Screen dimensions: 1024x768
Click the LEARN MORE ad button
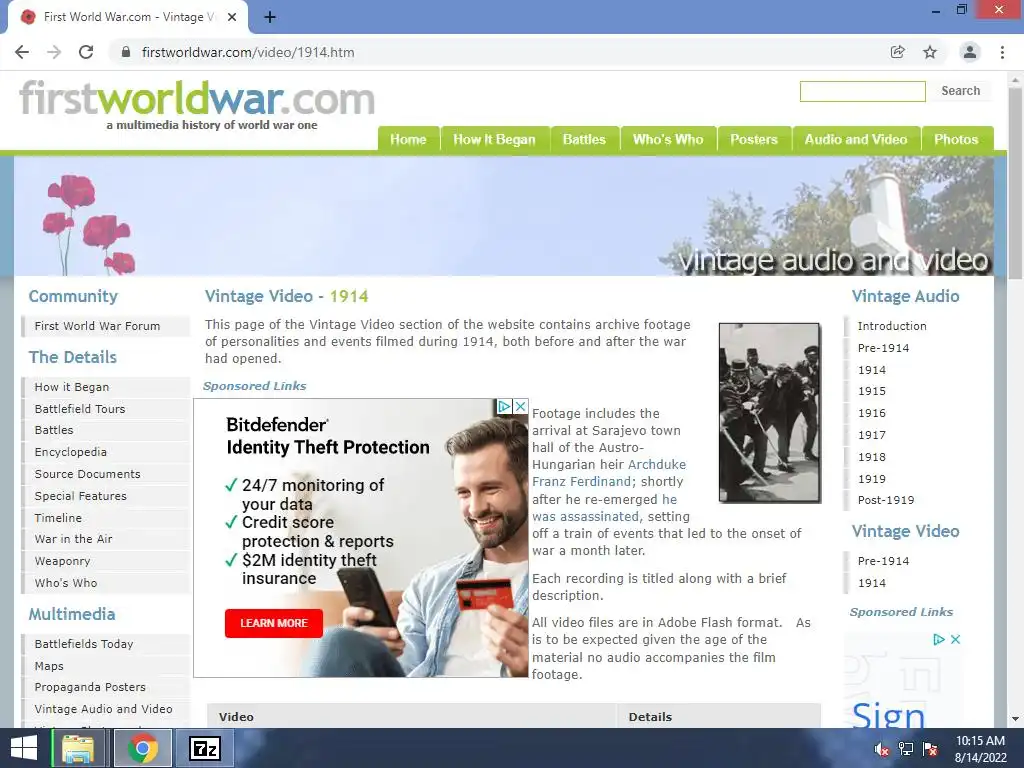pyautogui.click(x=274, y=623)
